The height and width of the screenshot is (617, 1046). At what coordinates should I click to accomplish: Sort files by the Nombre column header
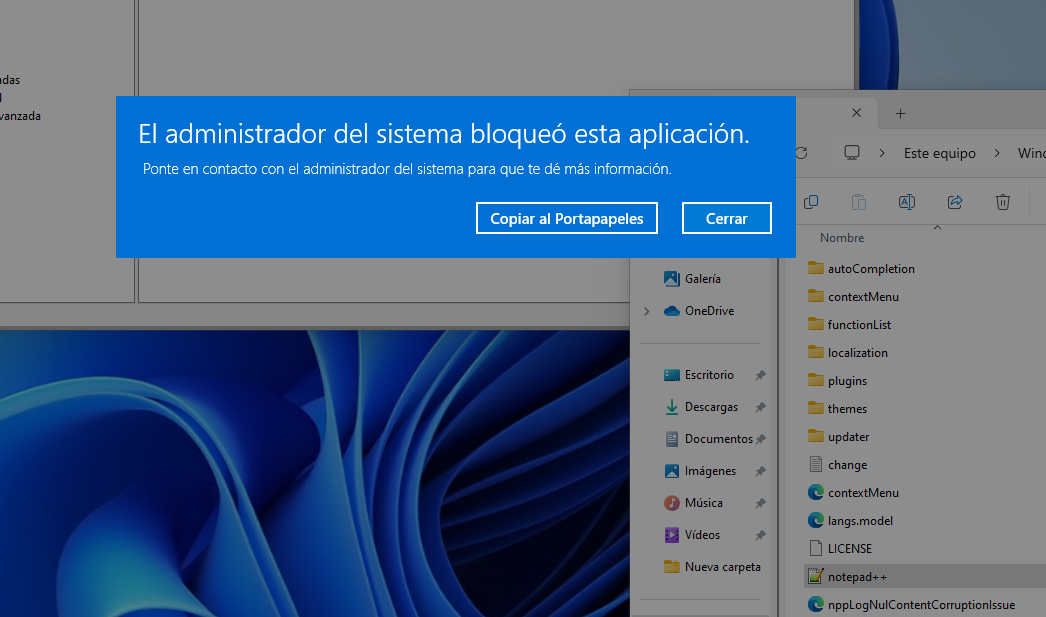pos(842,238)
